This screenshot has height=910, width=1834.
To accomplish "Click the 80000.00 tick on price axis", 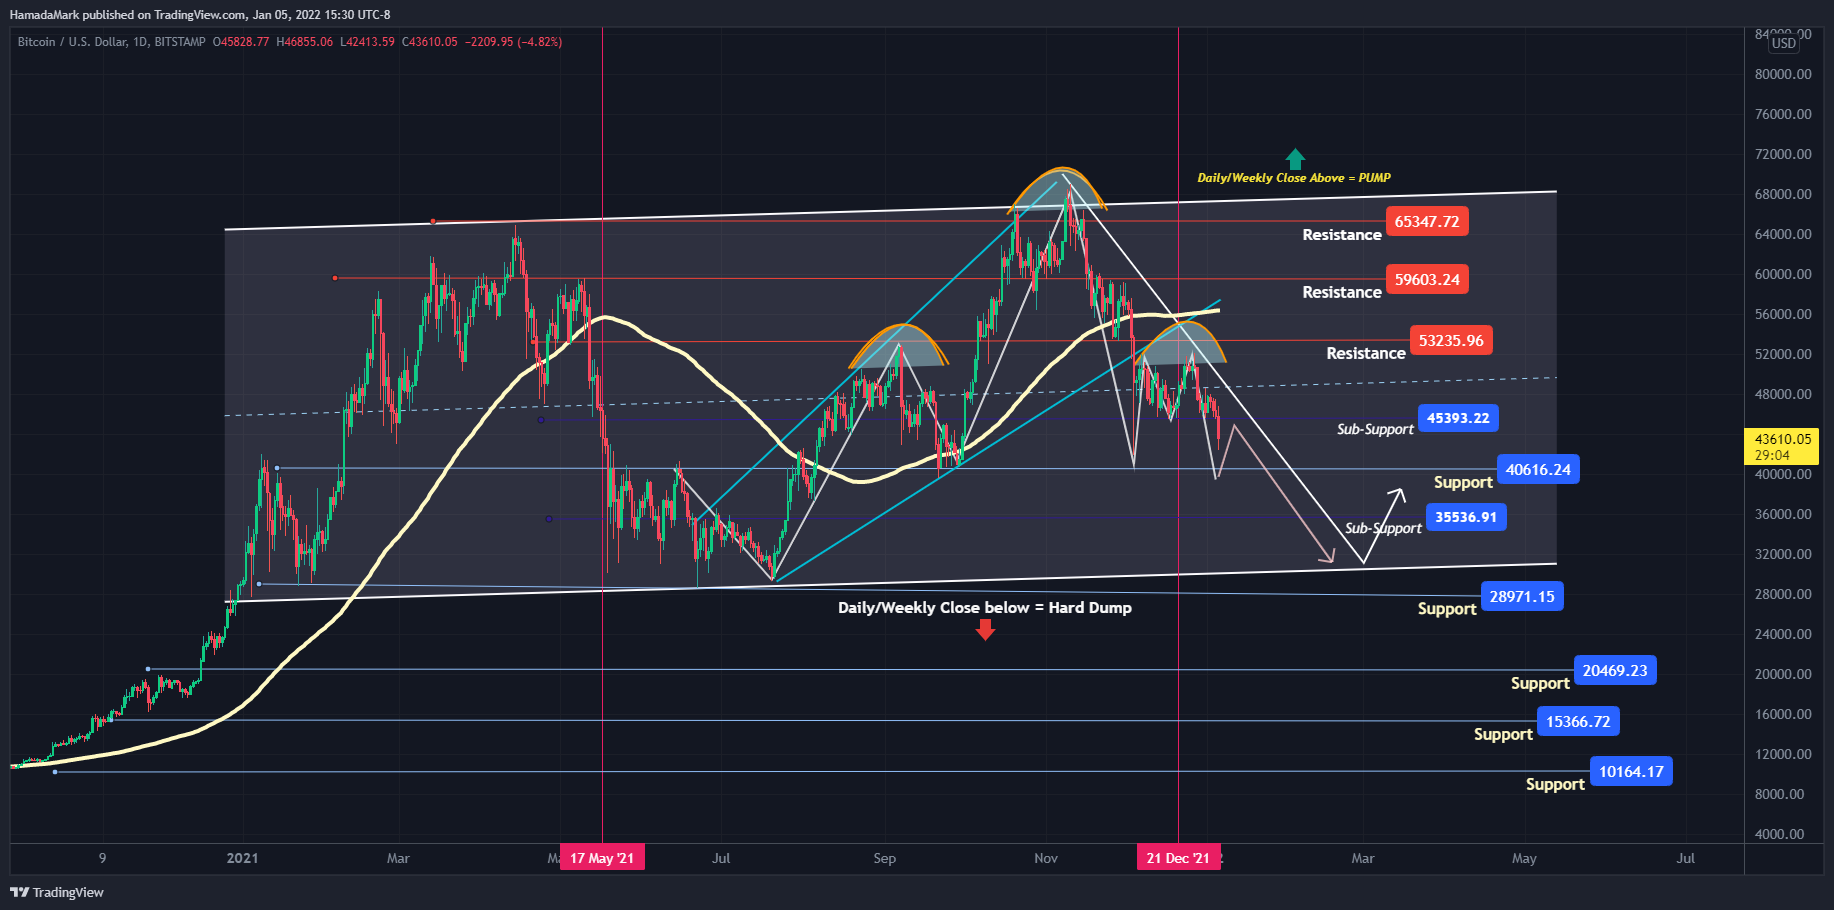I will click(x=1783, y=74).
